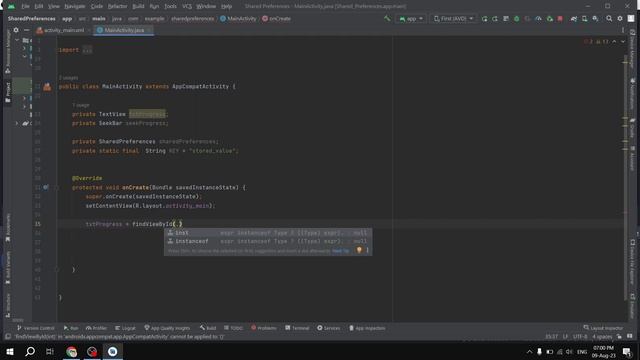Collapse Project panel with the minus icon

point(27,30)
